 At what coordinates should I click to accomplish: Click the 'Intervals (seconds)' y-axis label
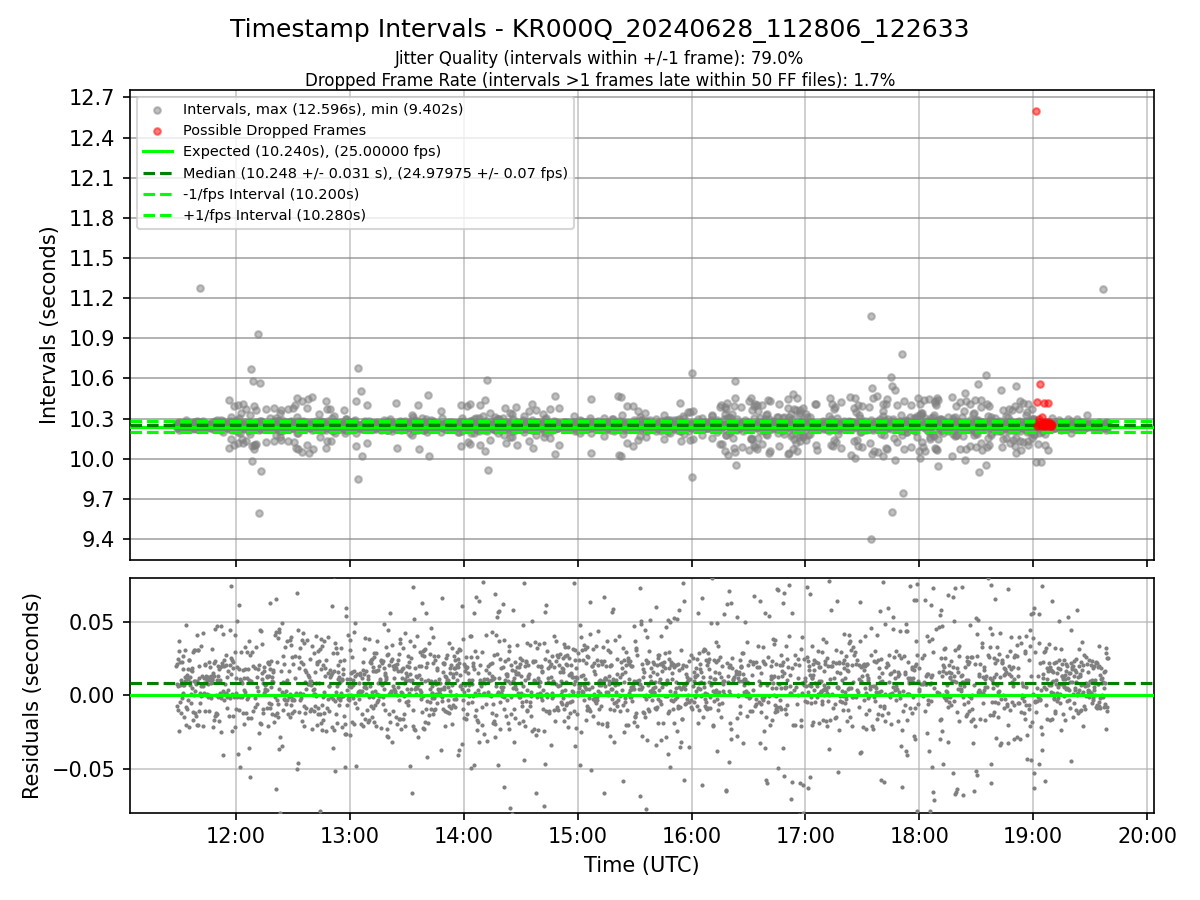point(49,325)
